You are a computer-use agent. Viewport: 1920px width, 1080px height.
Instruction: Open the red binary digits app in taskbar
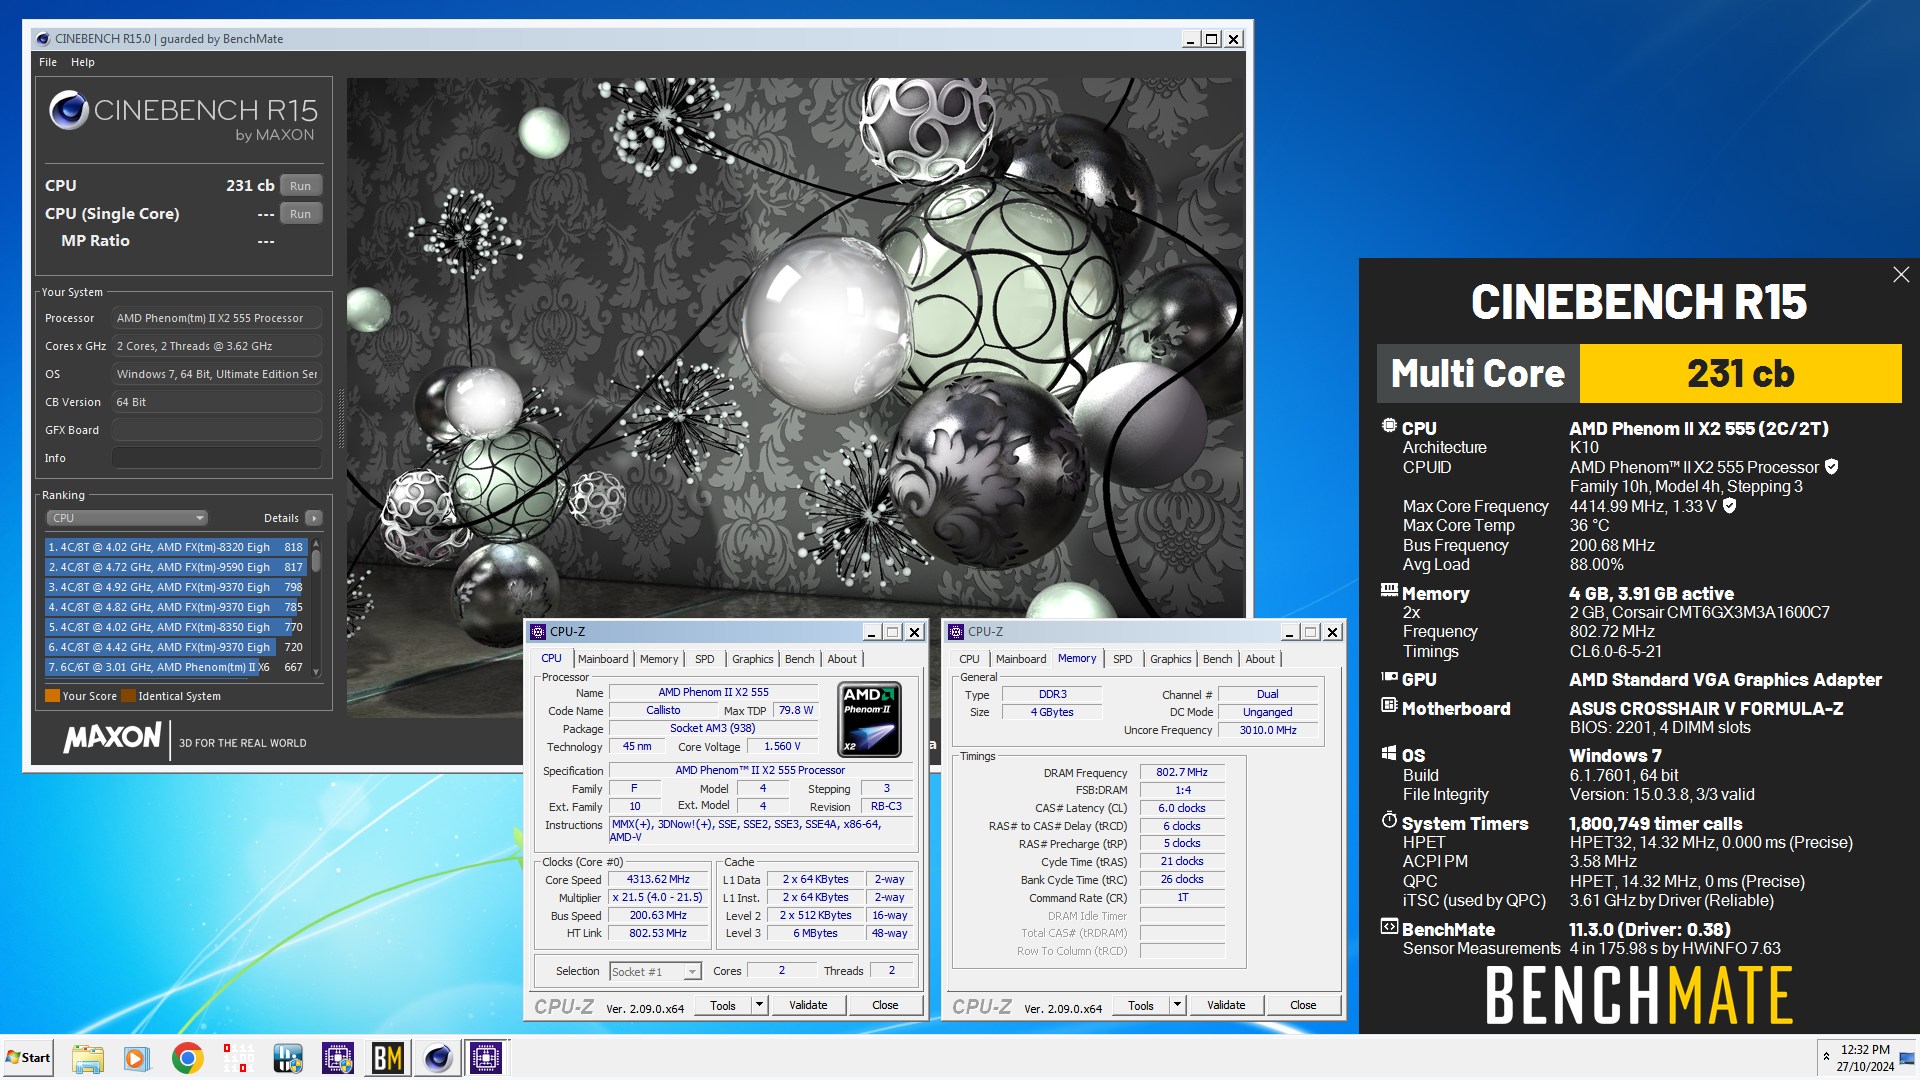[237, 1058]
